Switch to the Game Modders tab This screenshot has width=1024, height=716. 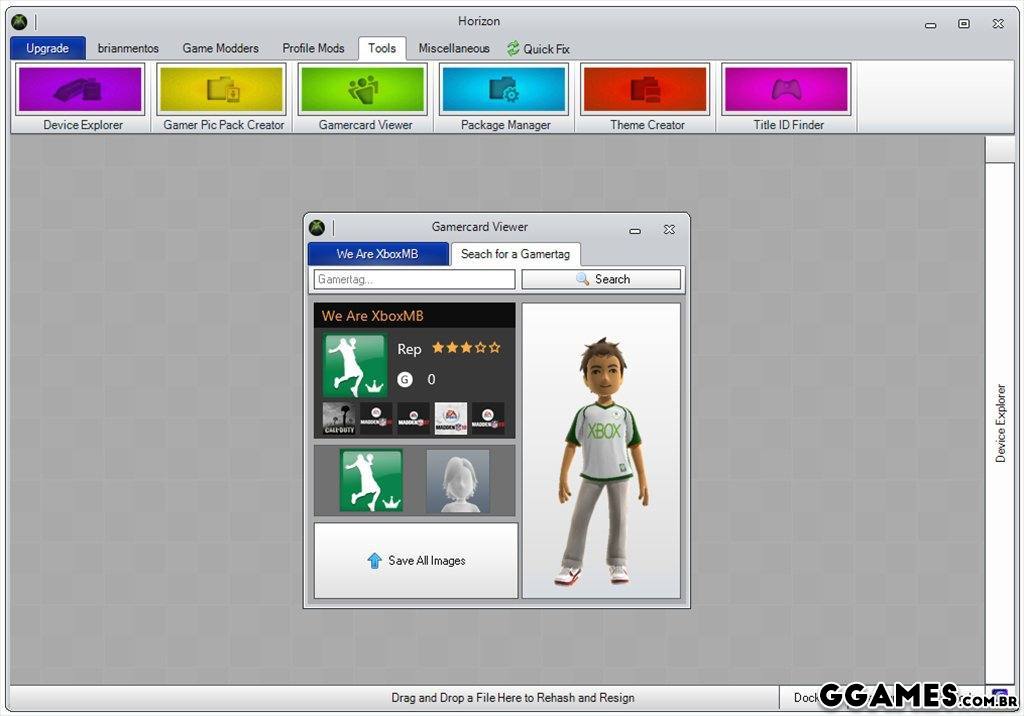tap(220, 48)
